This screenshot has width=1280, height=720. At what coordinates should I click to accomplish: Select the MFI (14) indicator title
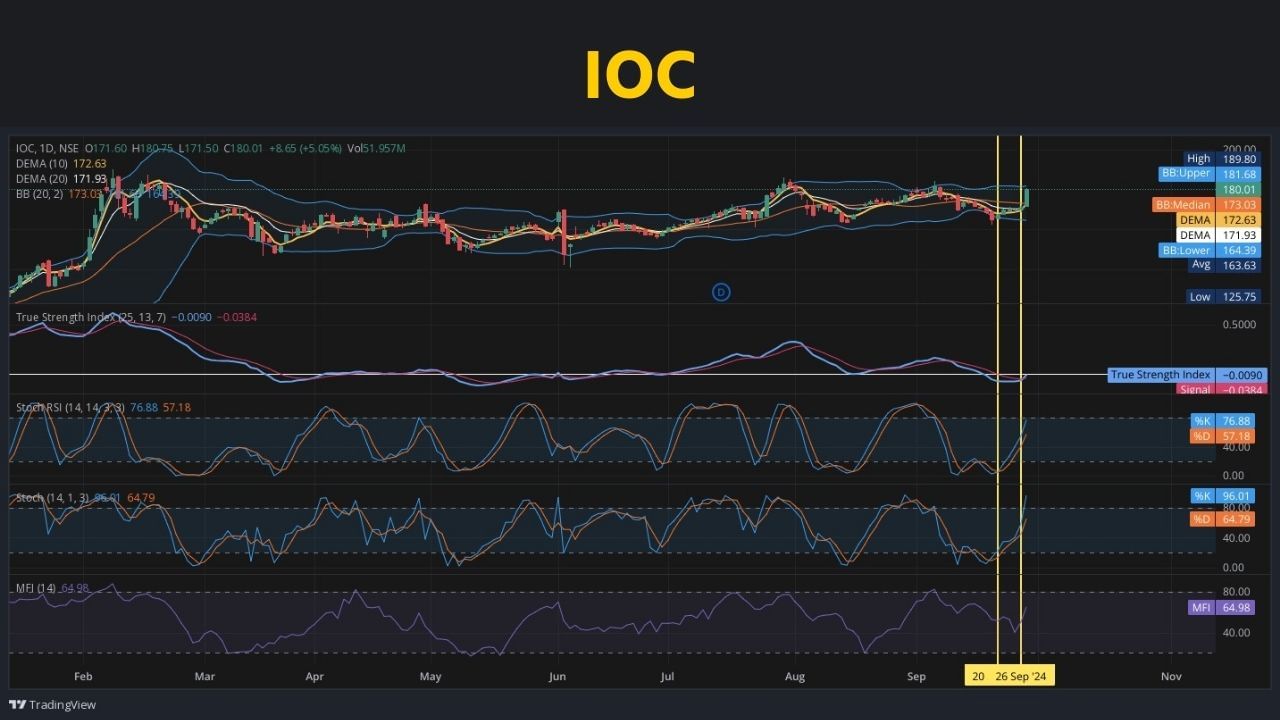pyautogui.click(x=35, y=588)
